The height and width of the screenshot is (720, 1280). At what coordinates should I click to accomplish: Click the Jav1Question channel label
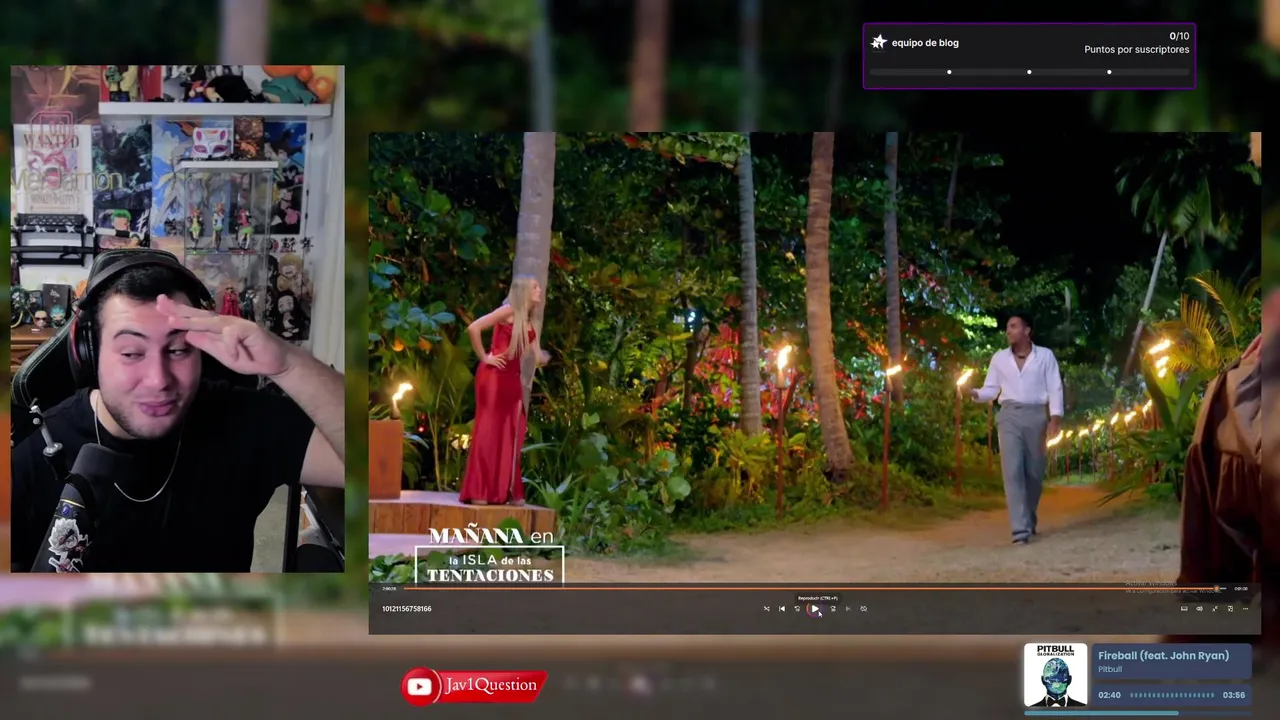point(491,685)
